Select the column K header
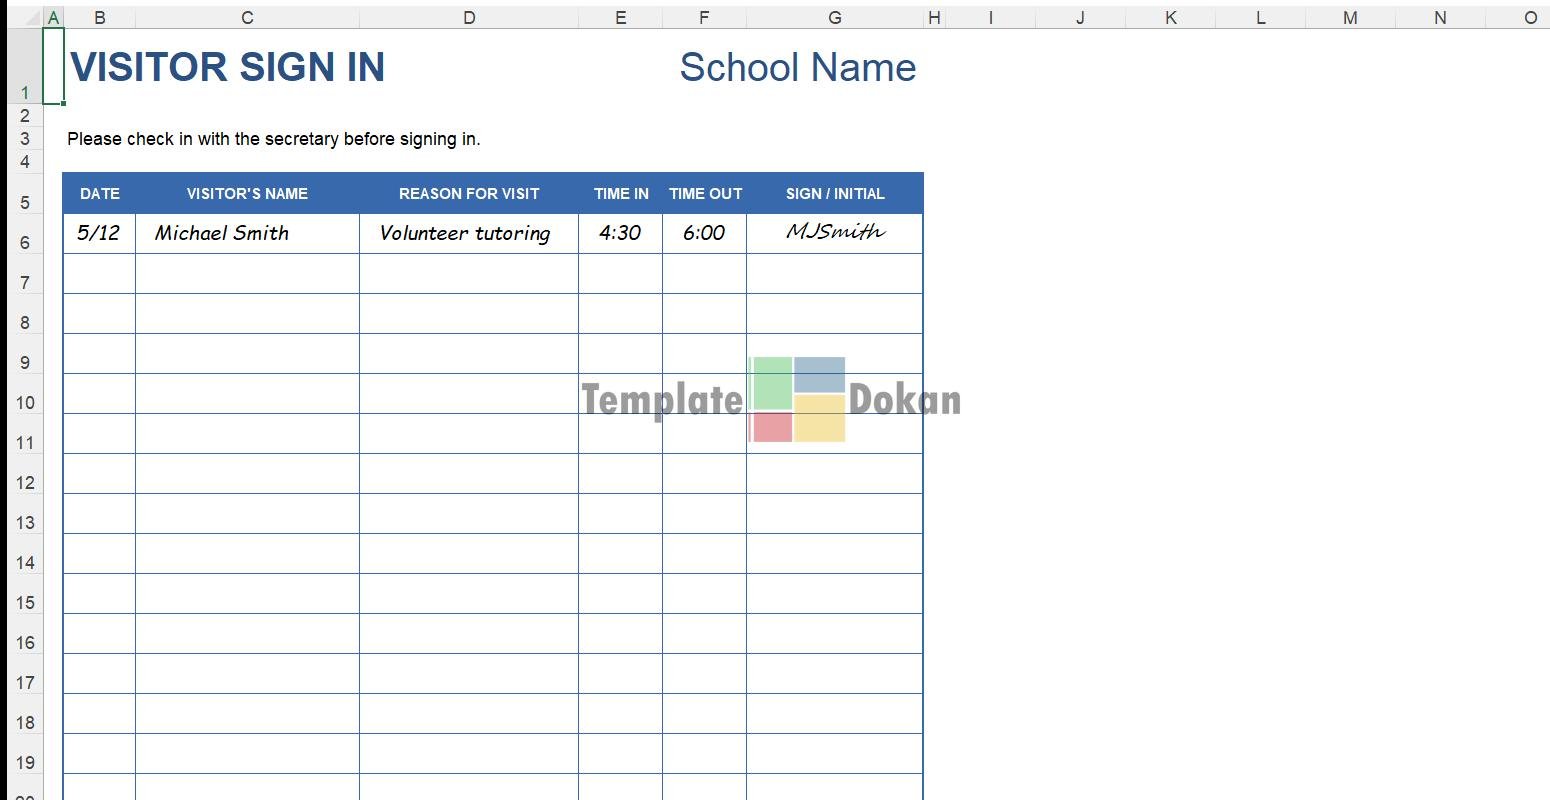 click(1170, 17)
